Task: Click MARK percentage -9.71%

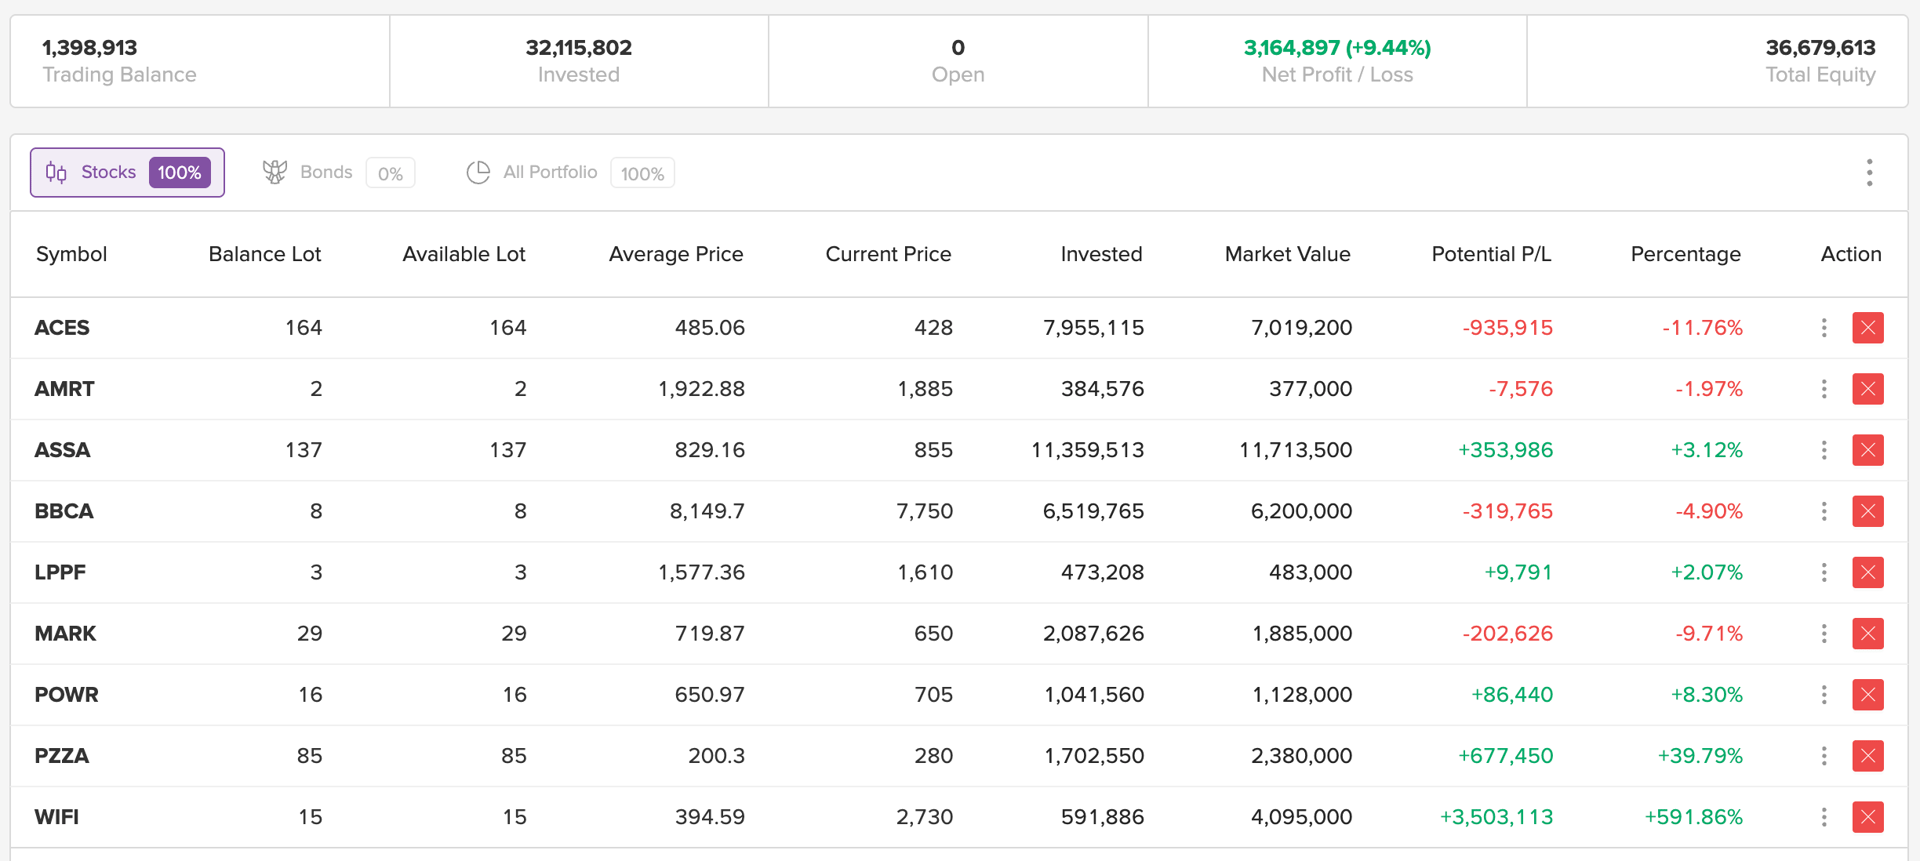Action: 1709,633
